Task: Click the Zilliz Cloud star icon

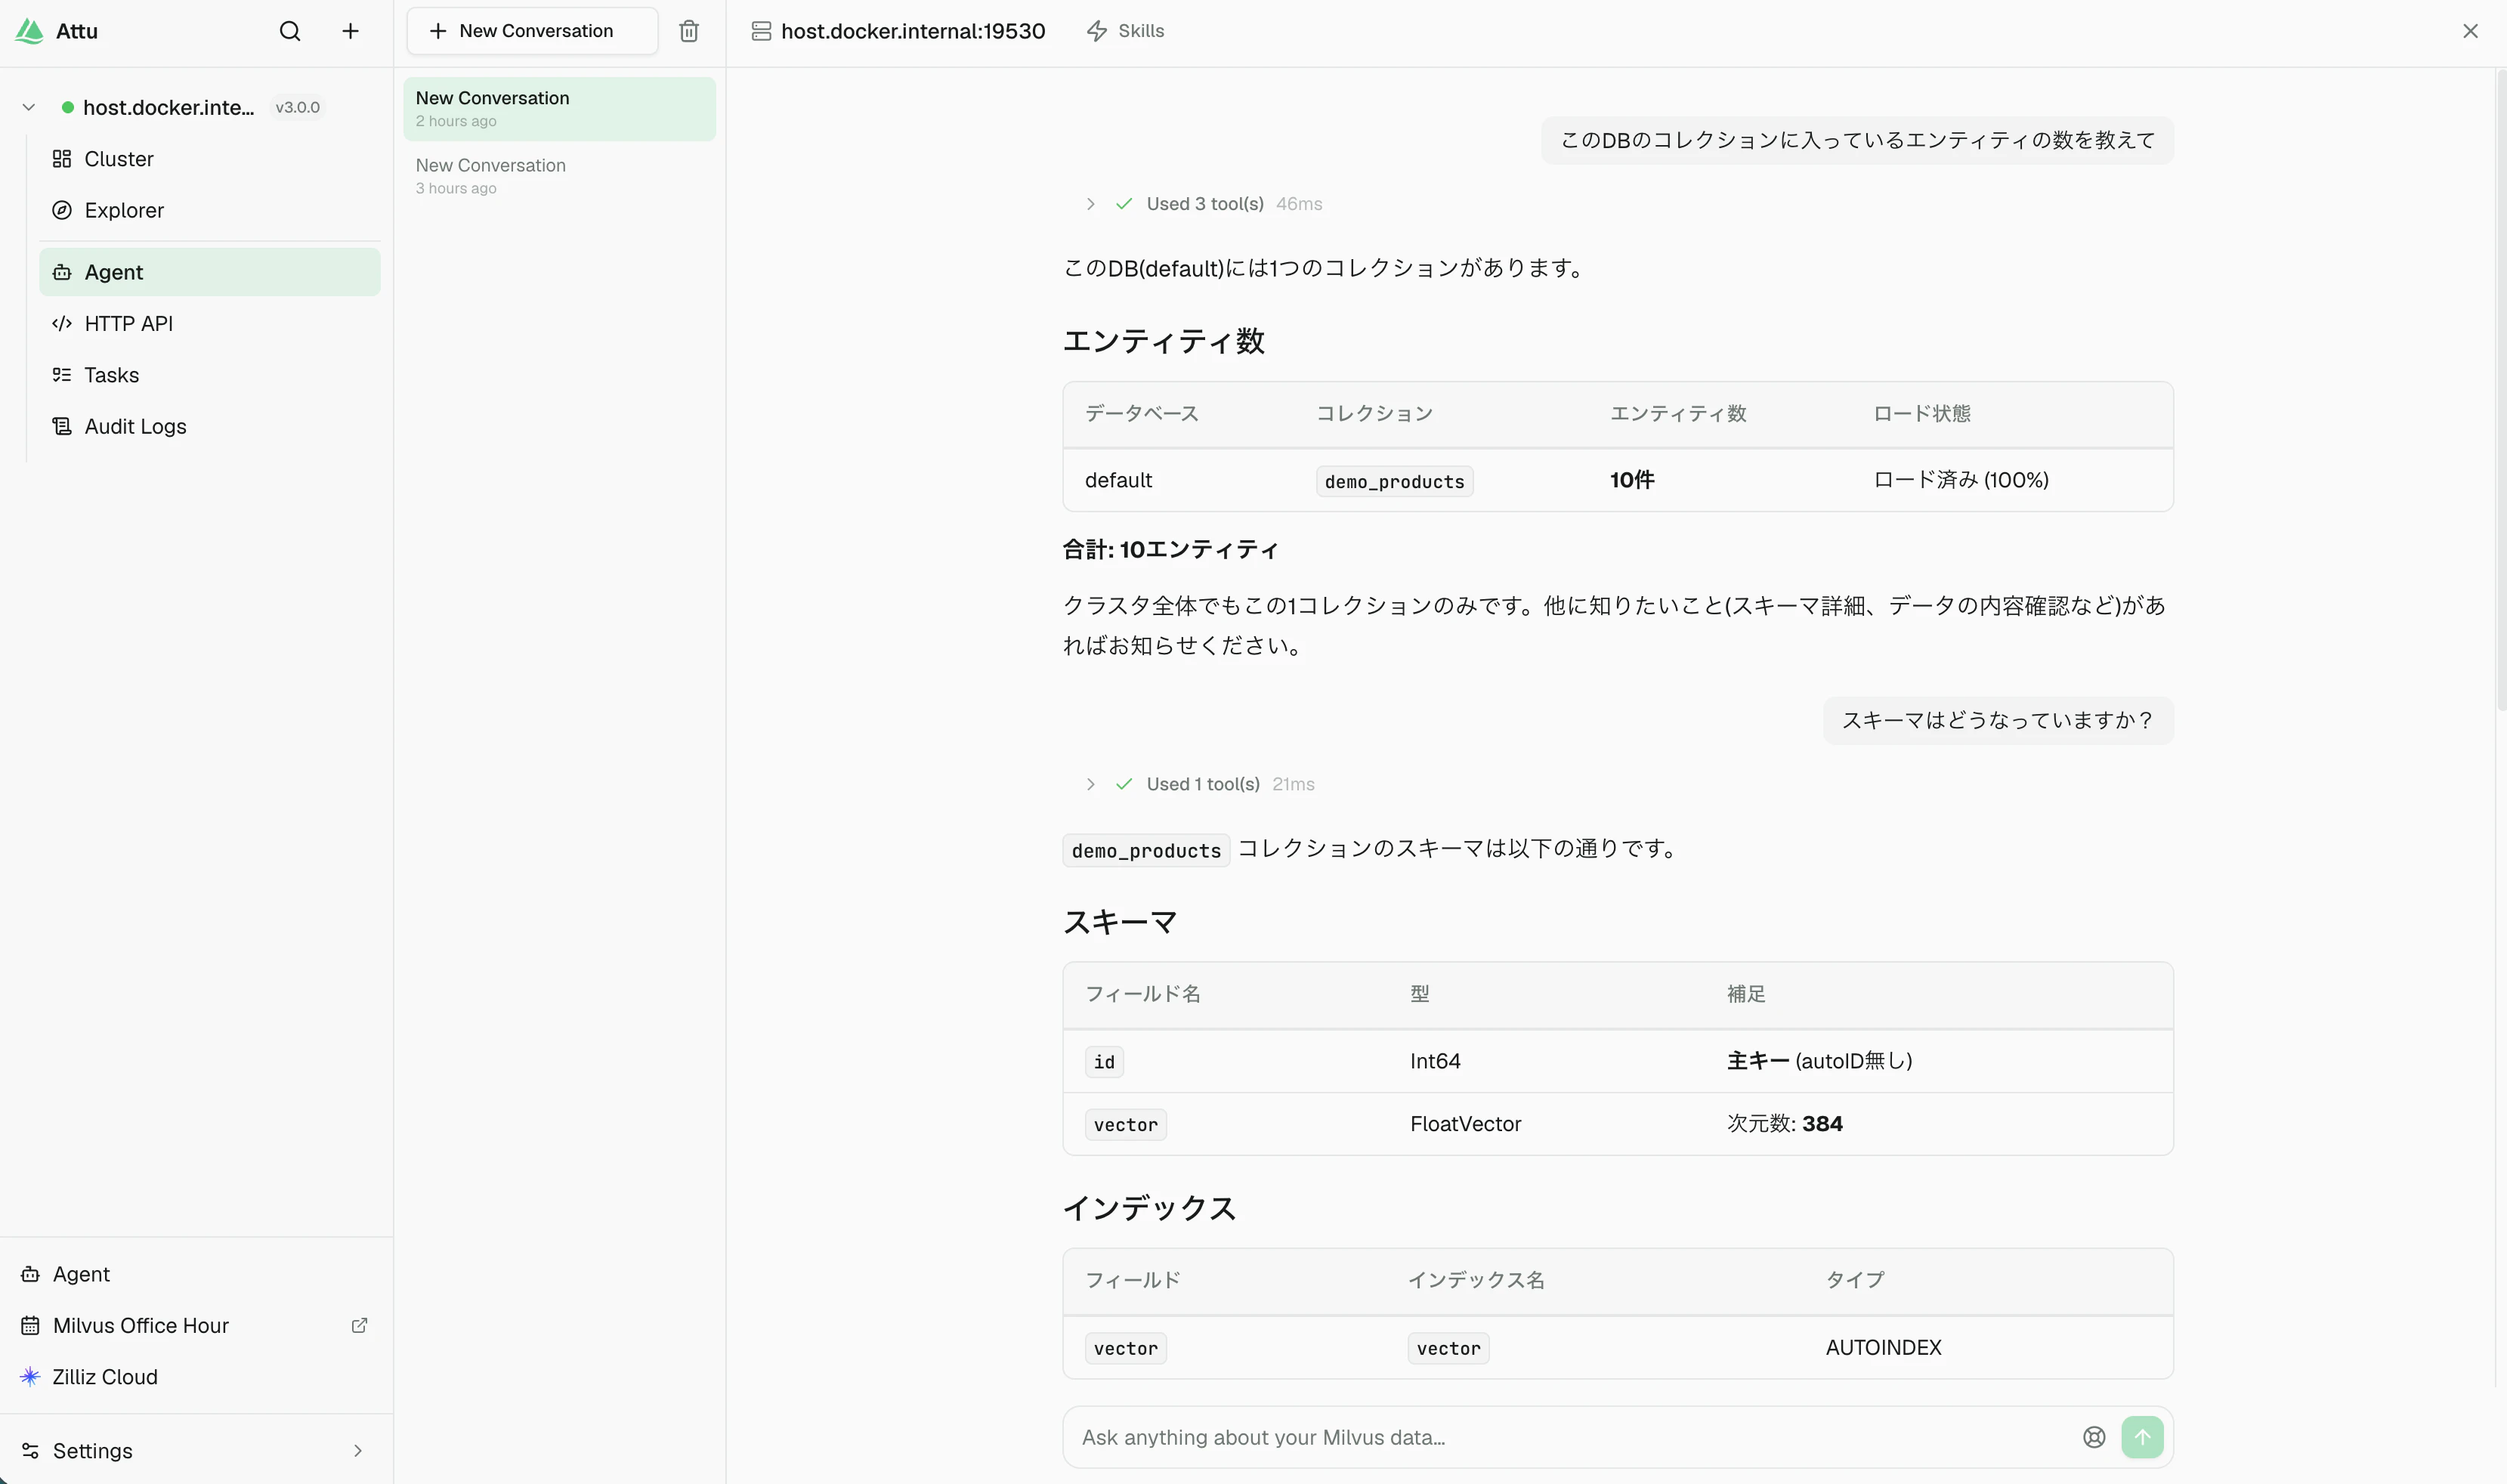Action: coord(30,1377)
